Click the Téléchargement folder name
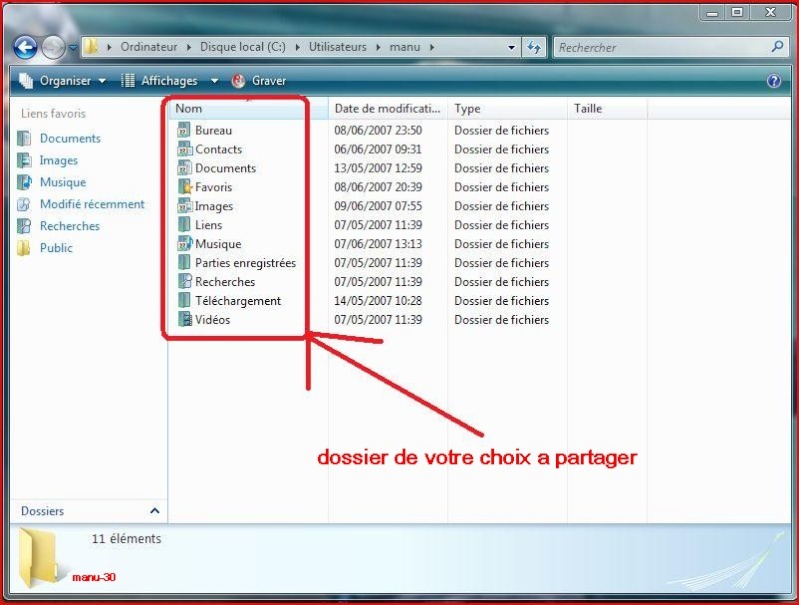Viewport: 799px width, 605px height. pyautogui.click(x=238, y=301)
